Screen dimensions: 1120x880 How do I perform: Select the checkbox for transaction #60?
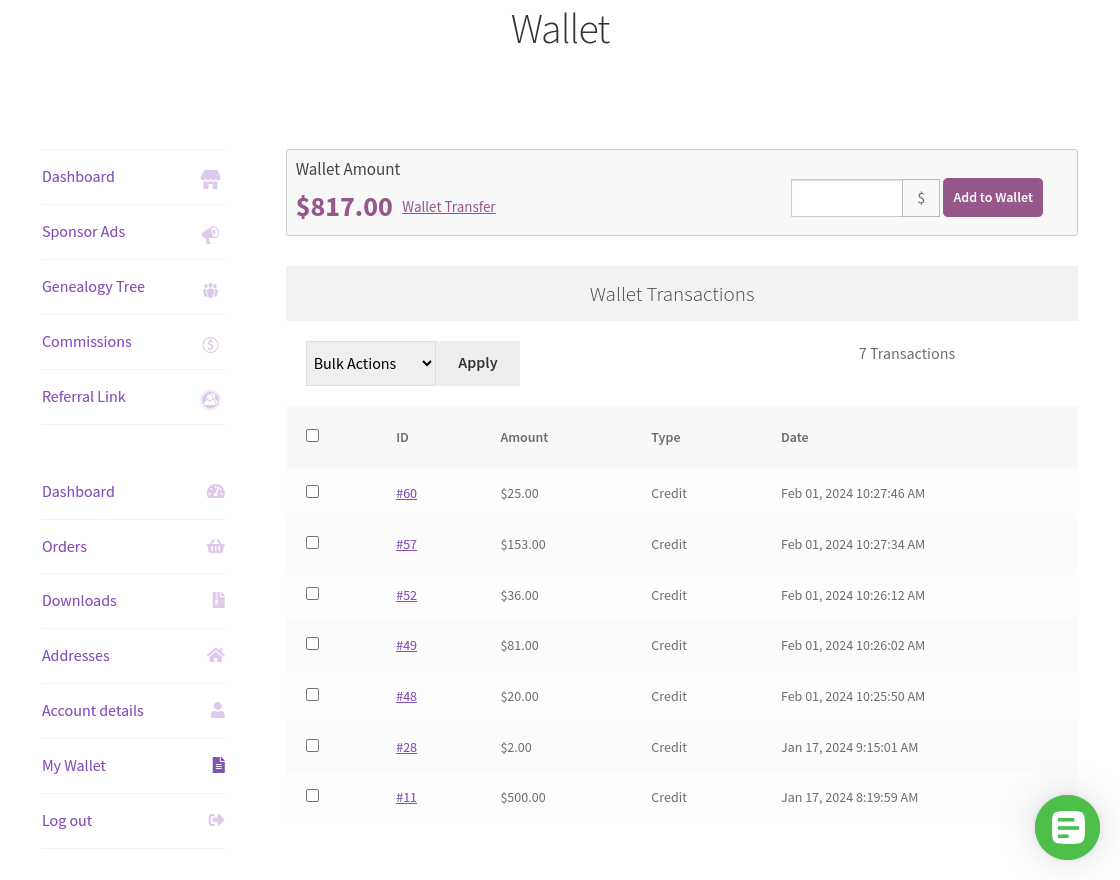pos(312,491)
